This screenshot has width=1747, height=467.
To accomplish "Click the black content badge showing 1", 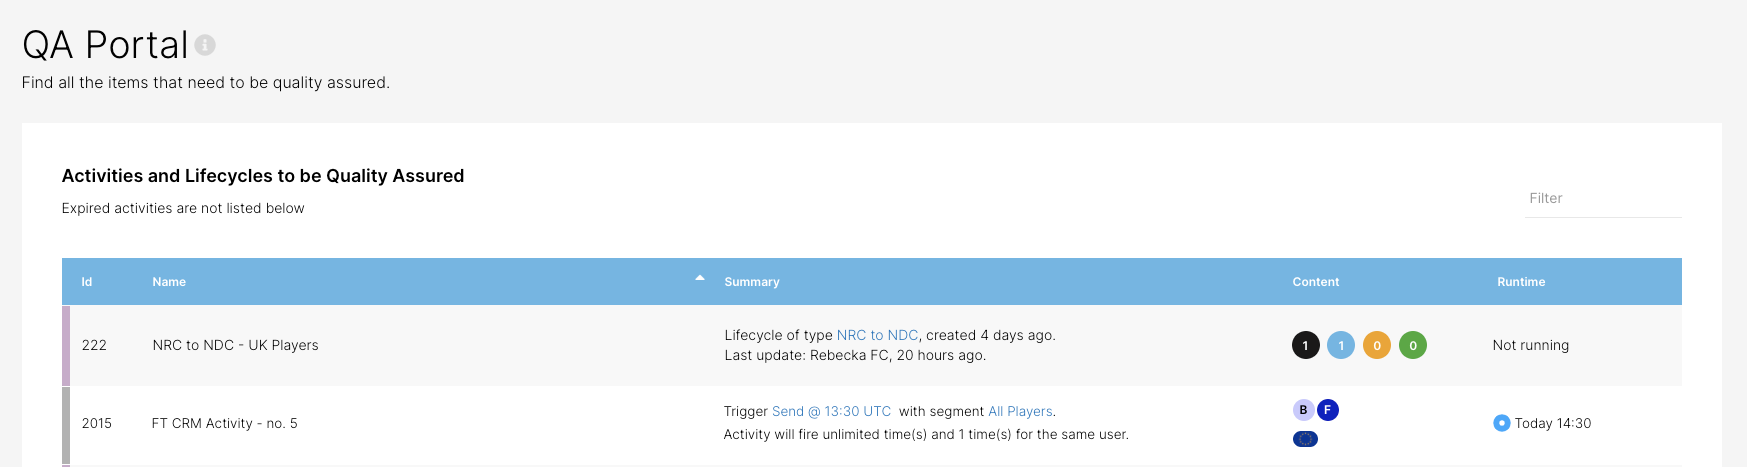I will coord(1305,345).
